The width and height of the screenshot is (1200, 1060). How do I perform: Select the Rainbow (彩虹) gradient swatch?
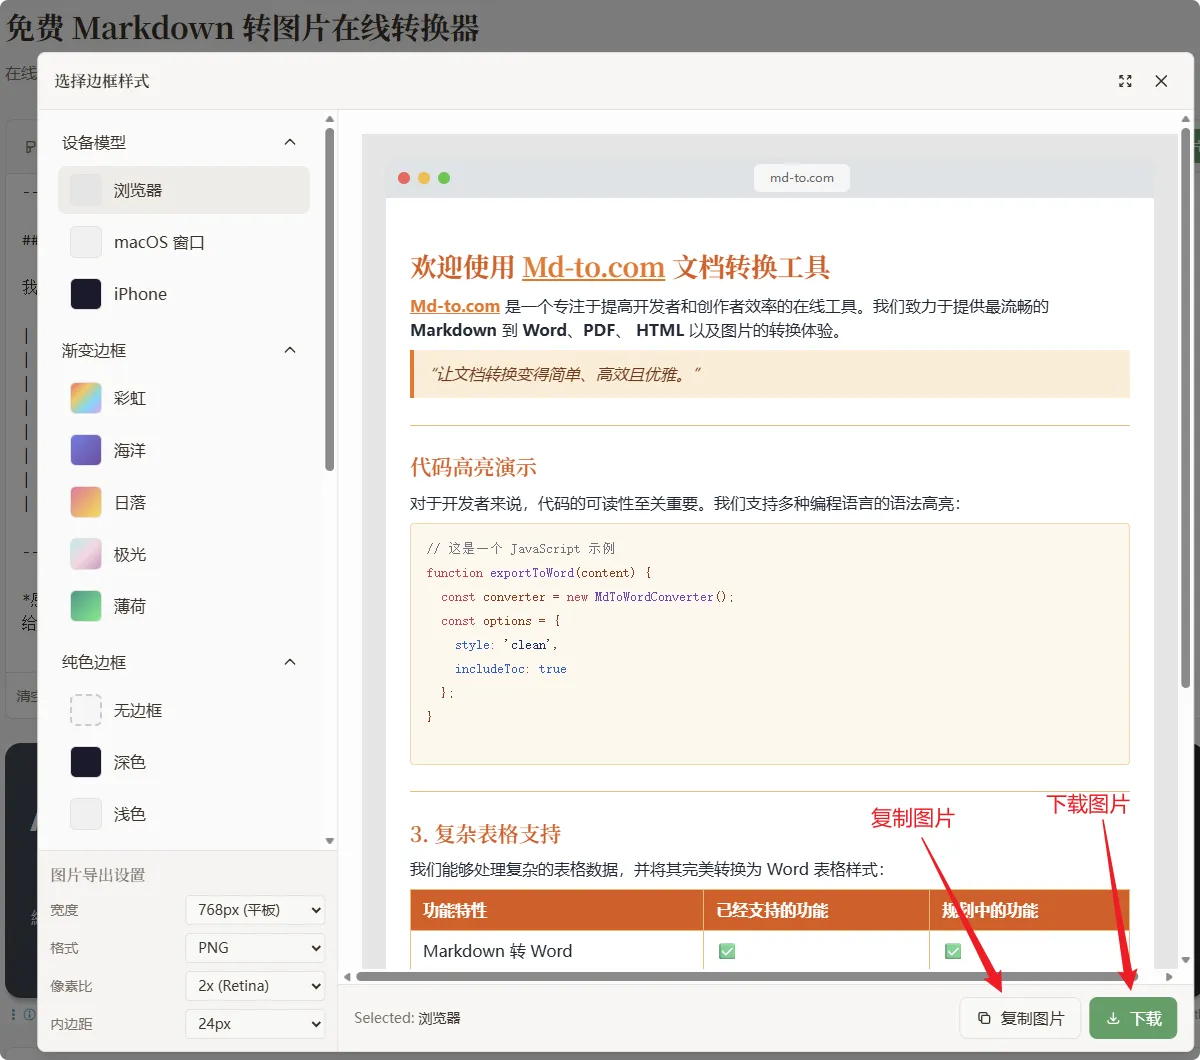pos(86,398)
